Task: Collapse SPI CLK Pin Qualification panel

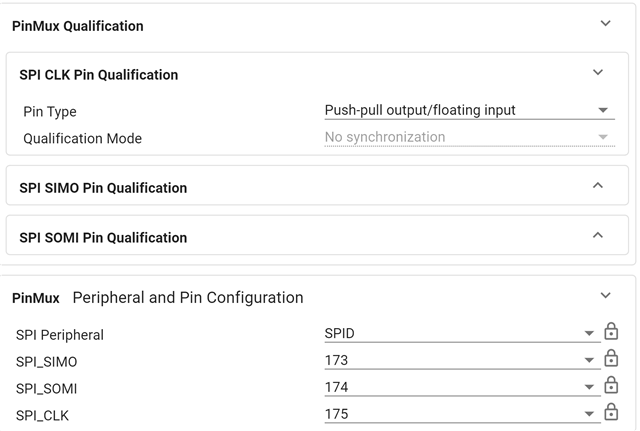Action: coord(598,73)
